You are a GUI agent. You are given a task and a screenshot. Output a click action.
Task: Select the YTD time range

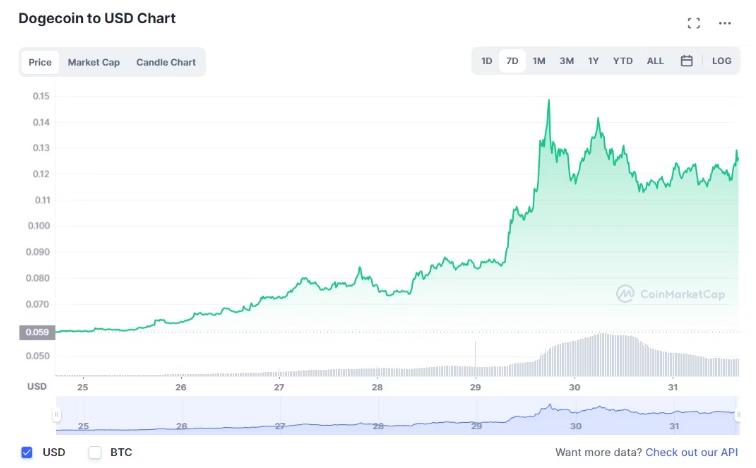(622, 61)
